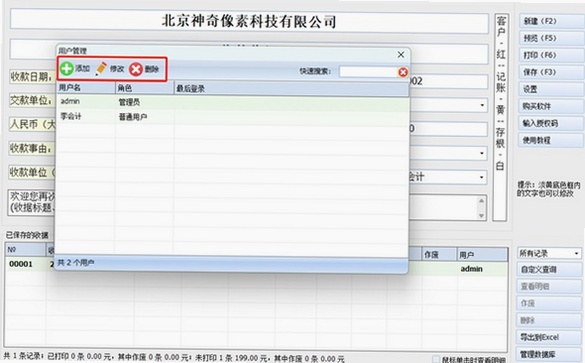Select the 李会计 user row
This screenshot has width=585, height=363.
click(233, 117)
